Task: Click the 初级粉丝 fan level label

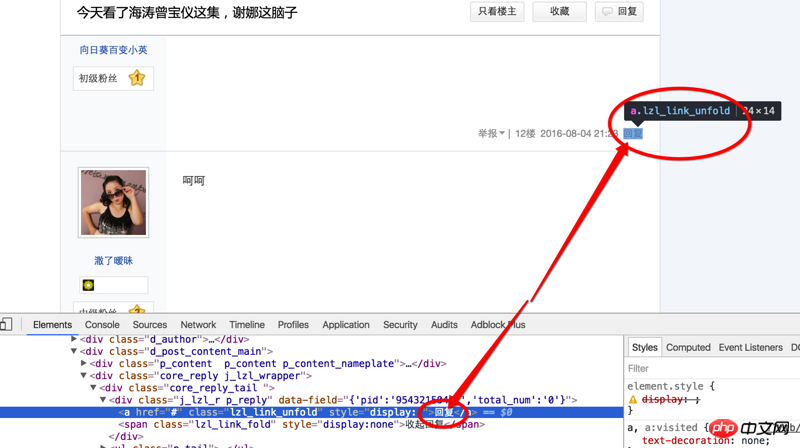Action: pyautogui.click(x=97, y=78)
